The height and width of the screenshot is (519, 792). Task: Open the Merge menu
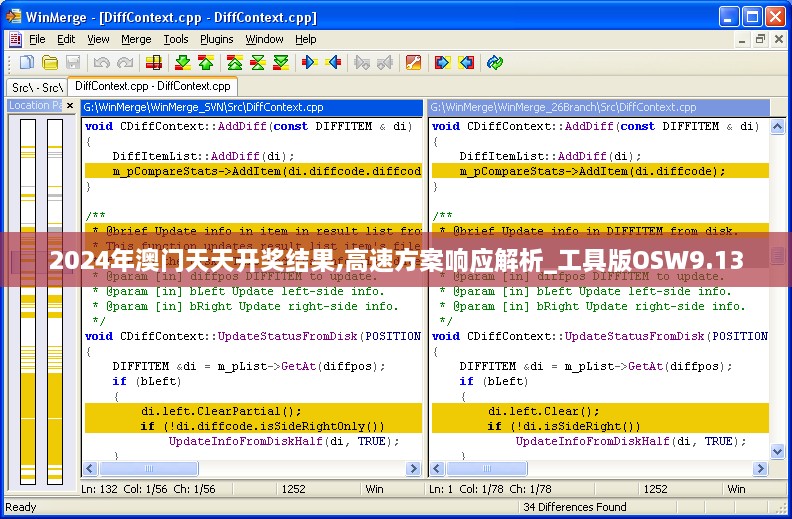click(136, 39)
